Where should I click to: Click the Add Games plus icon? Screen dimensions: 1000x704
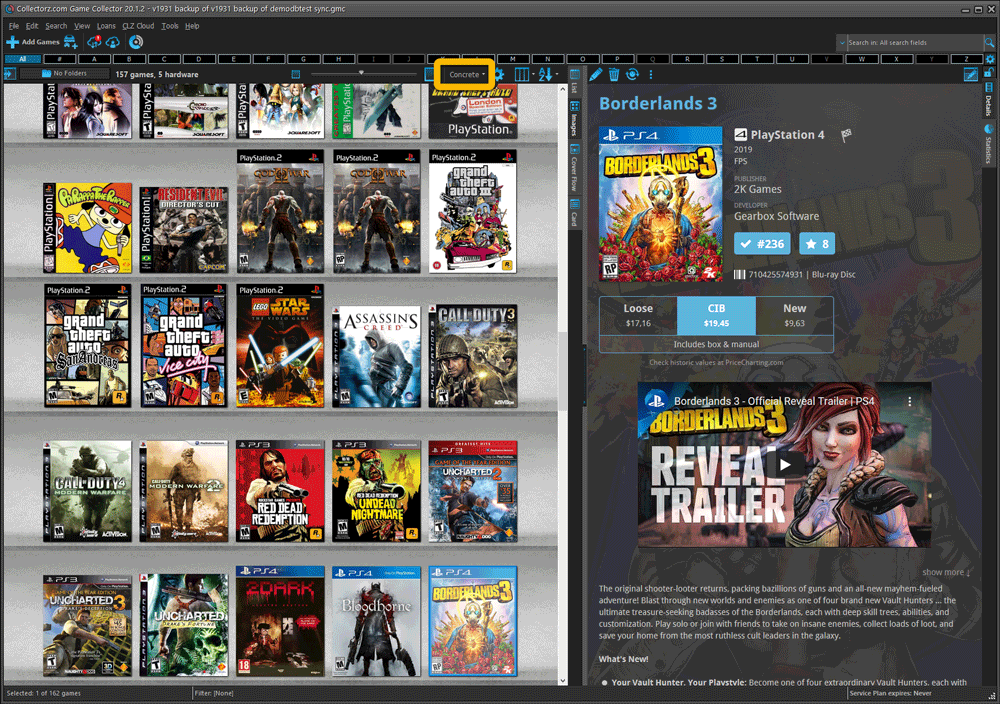[x=12, y=42]
